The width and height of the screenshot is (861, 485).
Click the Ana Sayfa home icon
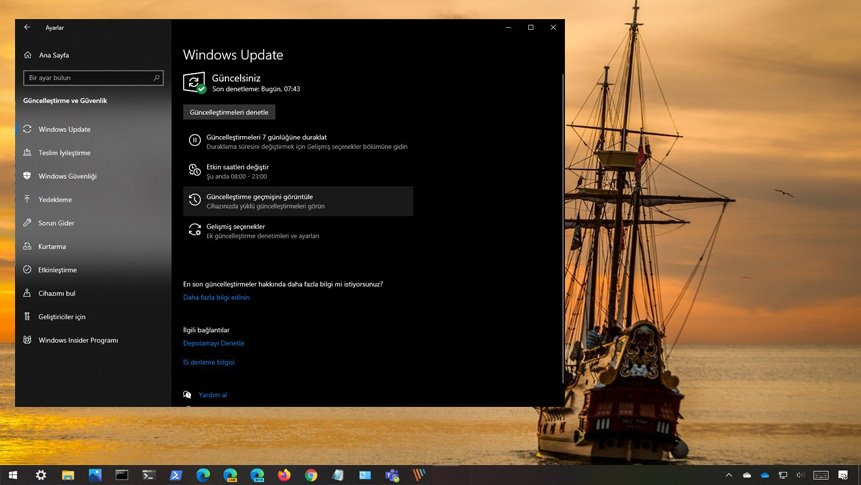tap(27, 54)
